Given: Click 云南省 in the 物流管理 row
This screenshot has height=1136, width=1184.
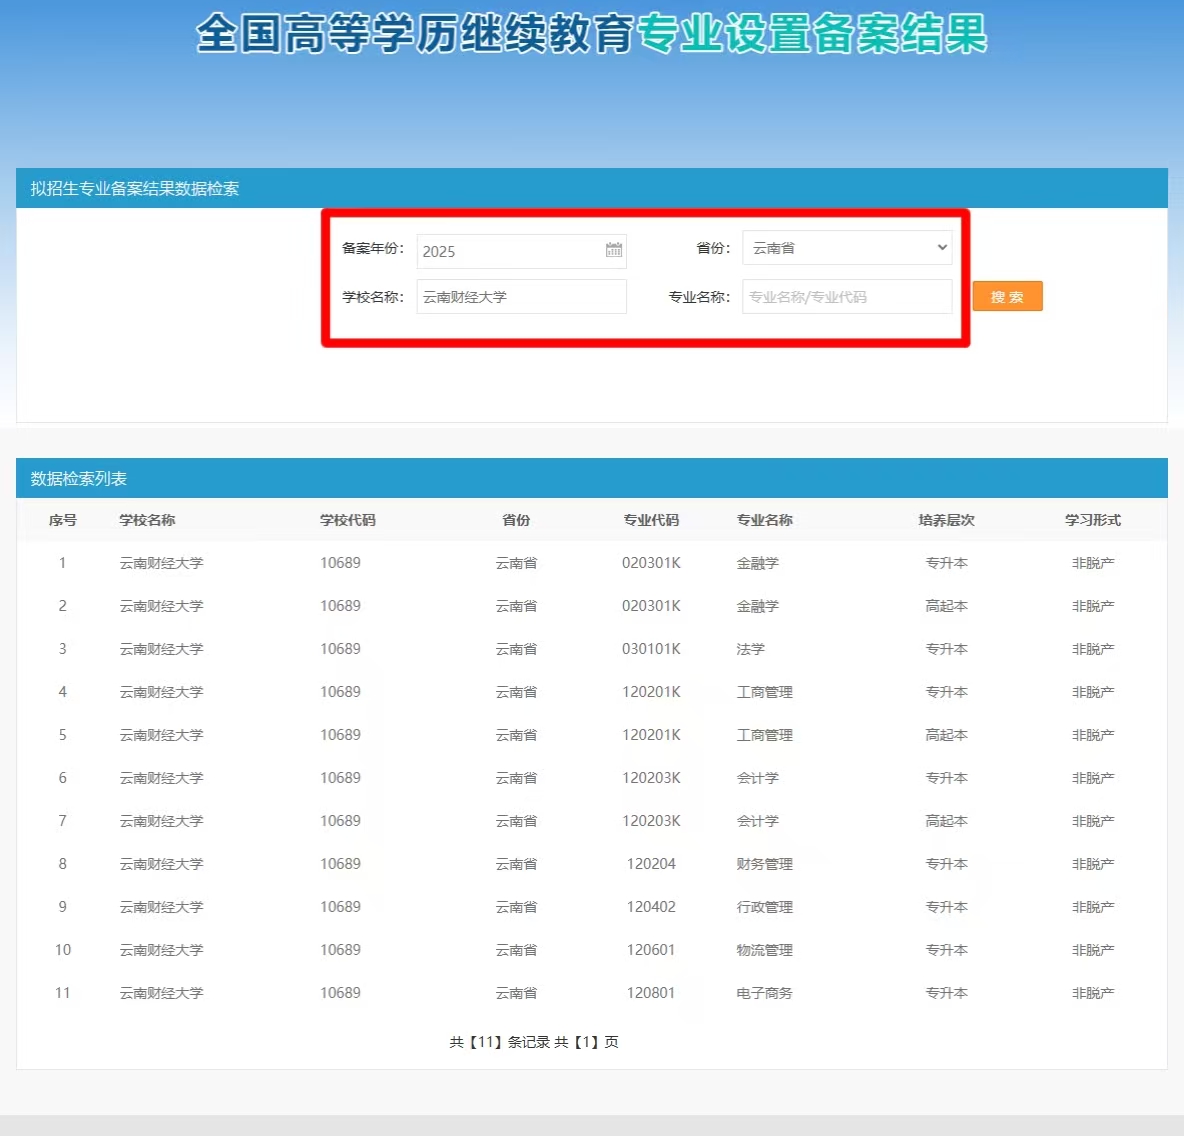Looking at the screenshot, I should (x=516, y=951).
